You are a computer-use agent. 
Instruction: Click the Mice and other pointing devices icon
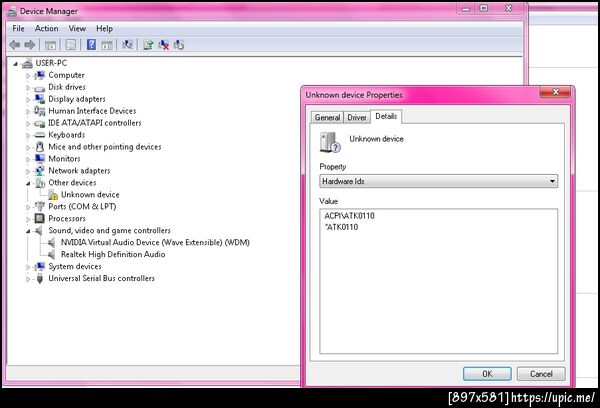coord(40,147)
